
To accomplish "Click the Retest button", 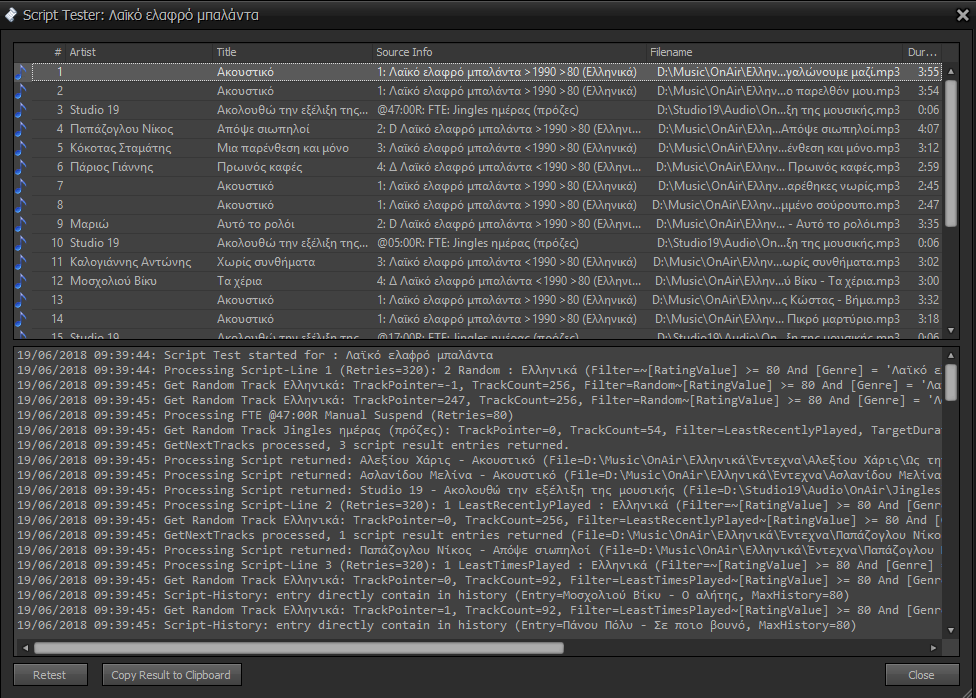I will (x=50, y=675).
